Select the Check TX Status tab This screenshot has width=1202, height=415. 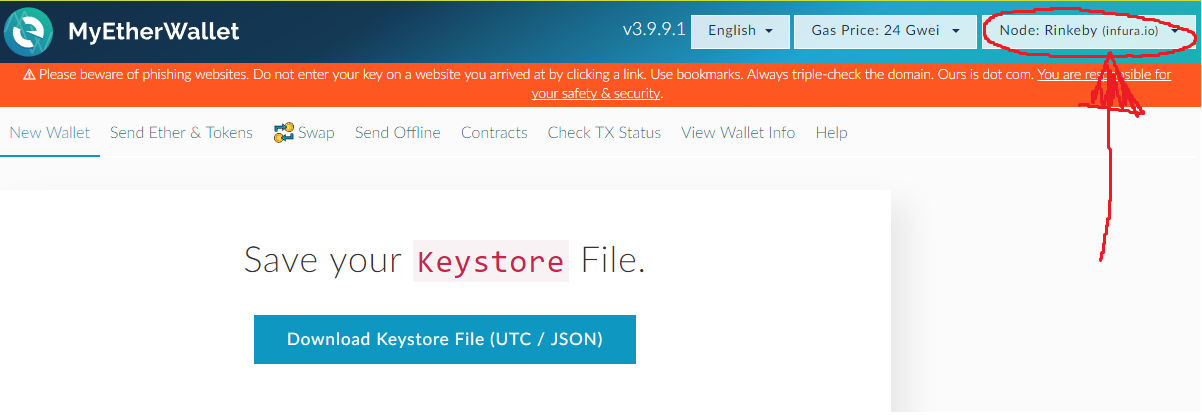pyautogui.click(x=604, y=133)
